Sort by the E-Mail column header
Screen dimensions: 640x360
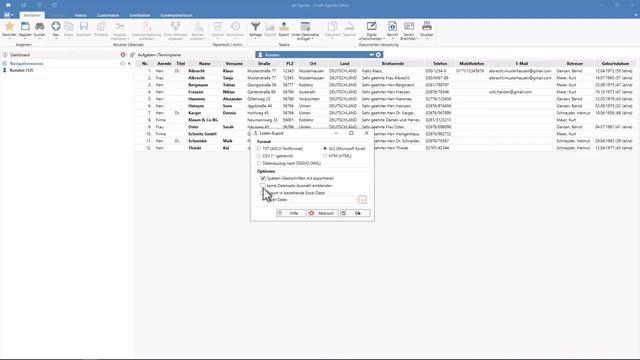point(522,64)
